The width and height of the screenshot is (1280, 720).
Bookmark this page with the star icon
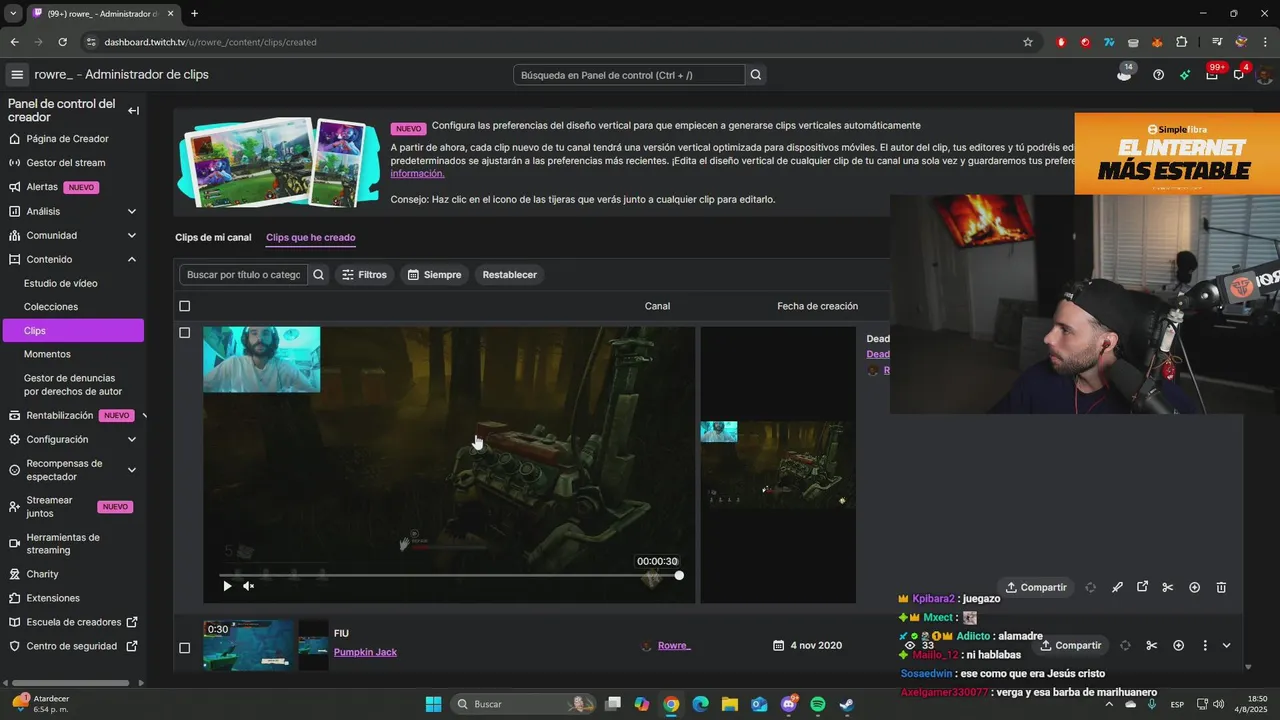click(x=1027, y=42)
